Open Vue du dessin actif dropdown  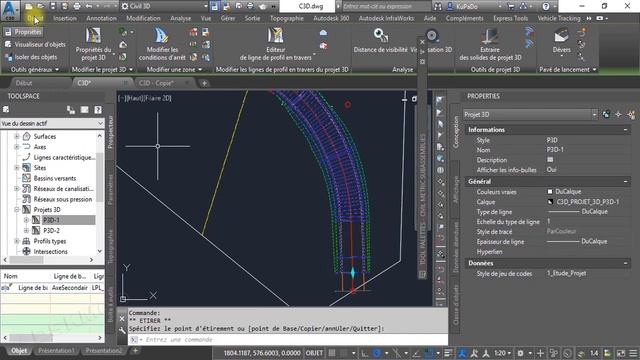pos(52,123)
